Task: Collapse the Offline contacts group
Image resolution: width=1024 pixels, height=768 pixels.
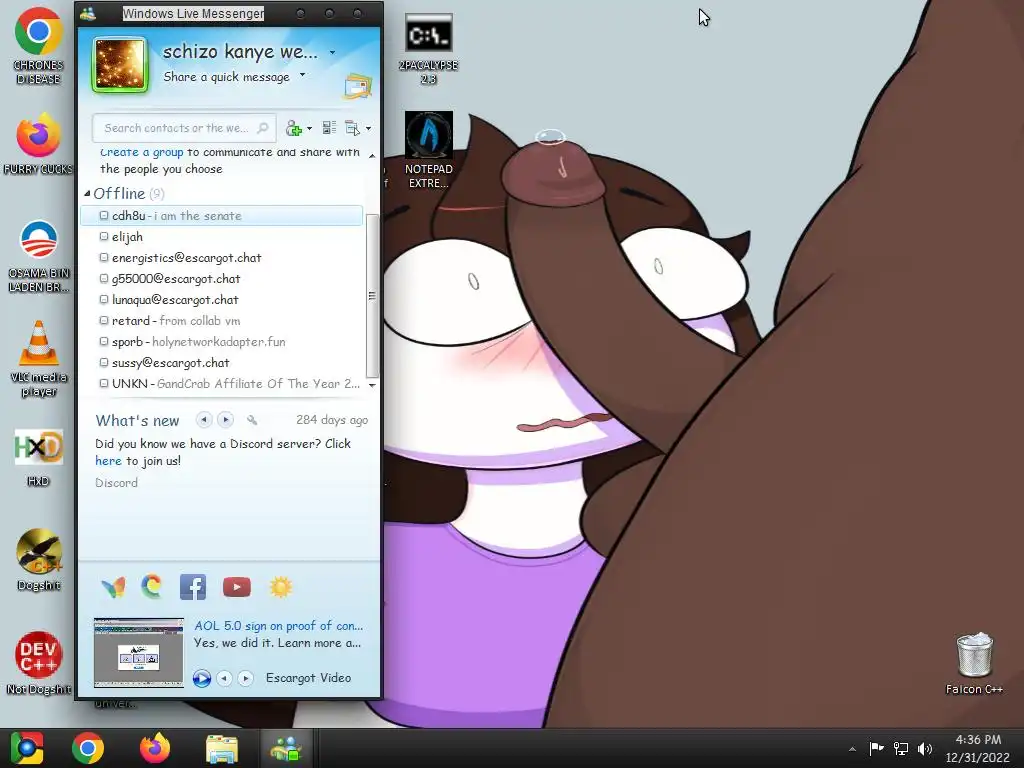Action: coord(88,193)
